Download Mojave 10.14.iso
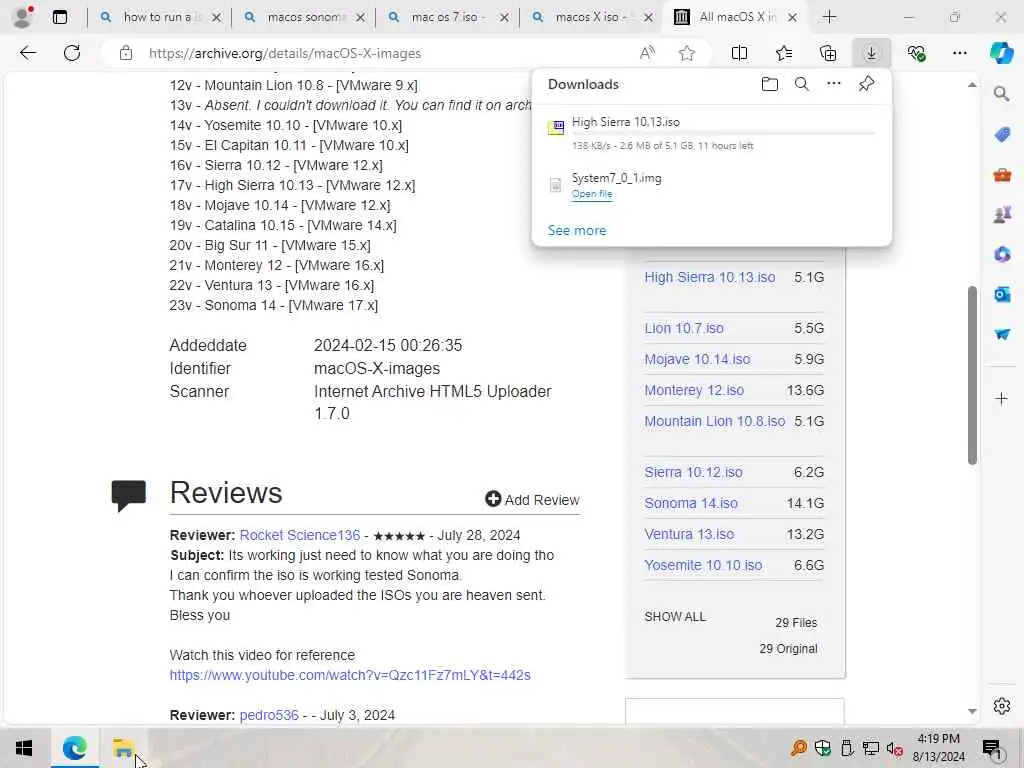This screenshot has height=768, width=1024. (x=697, y=359)
